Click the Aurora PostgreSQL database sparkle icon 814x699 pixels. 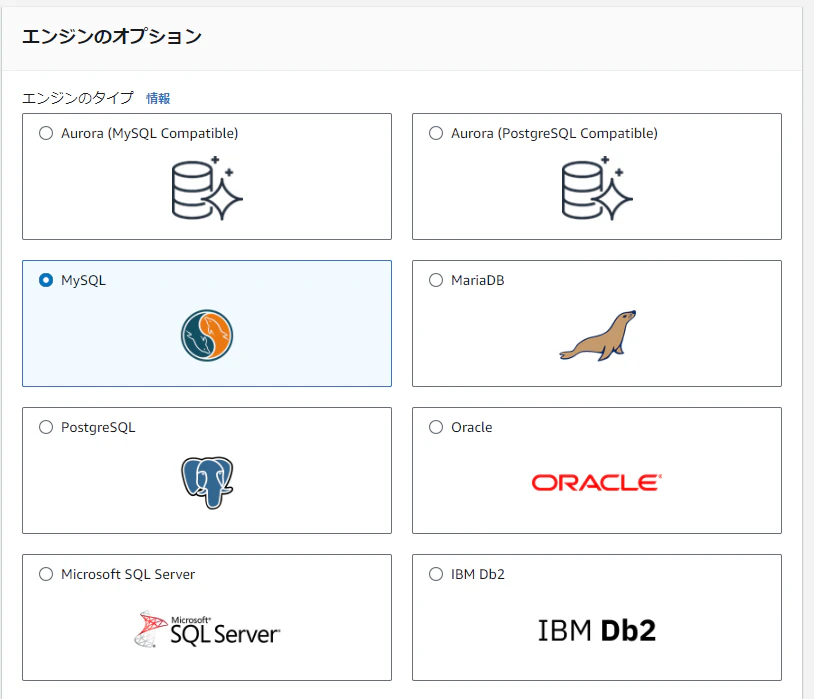[x=597, y=188]
